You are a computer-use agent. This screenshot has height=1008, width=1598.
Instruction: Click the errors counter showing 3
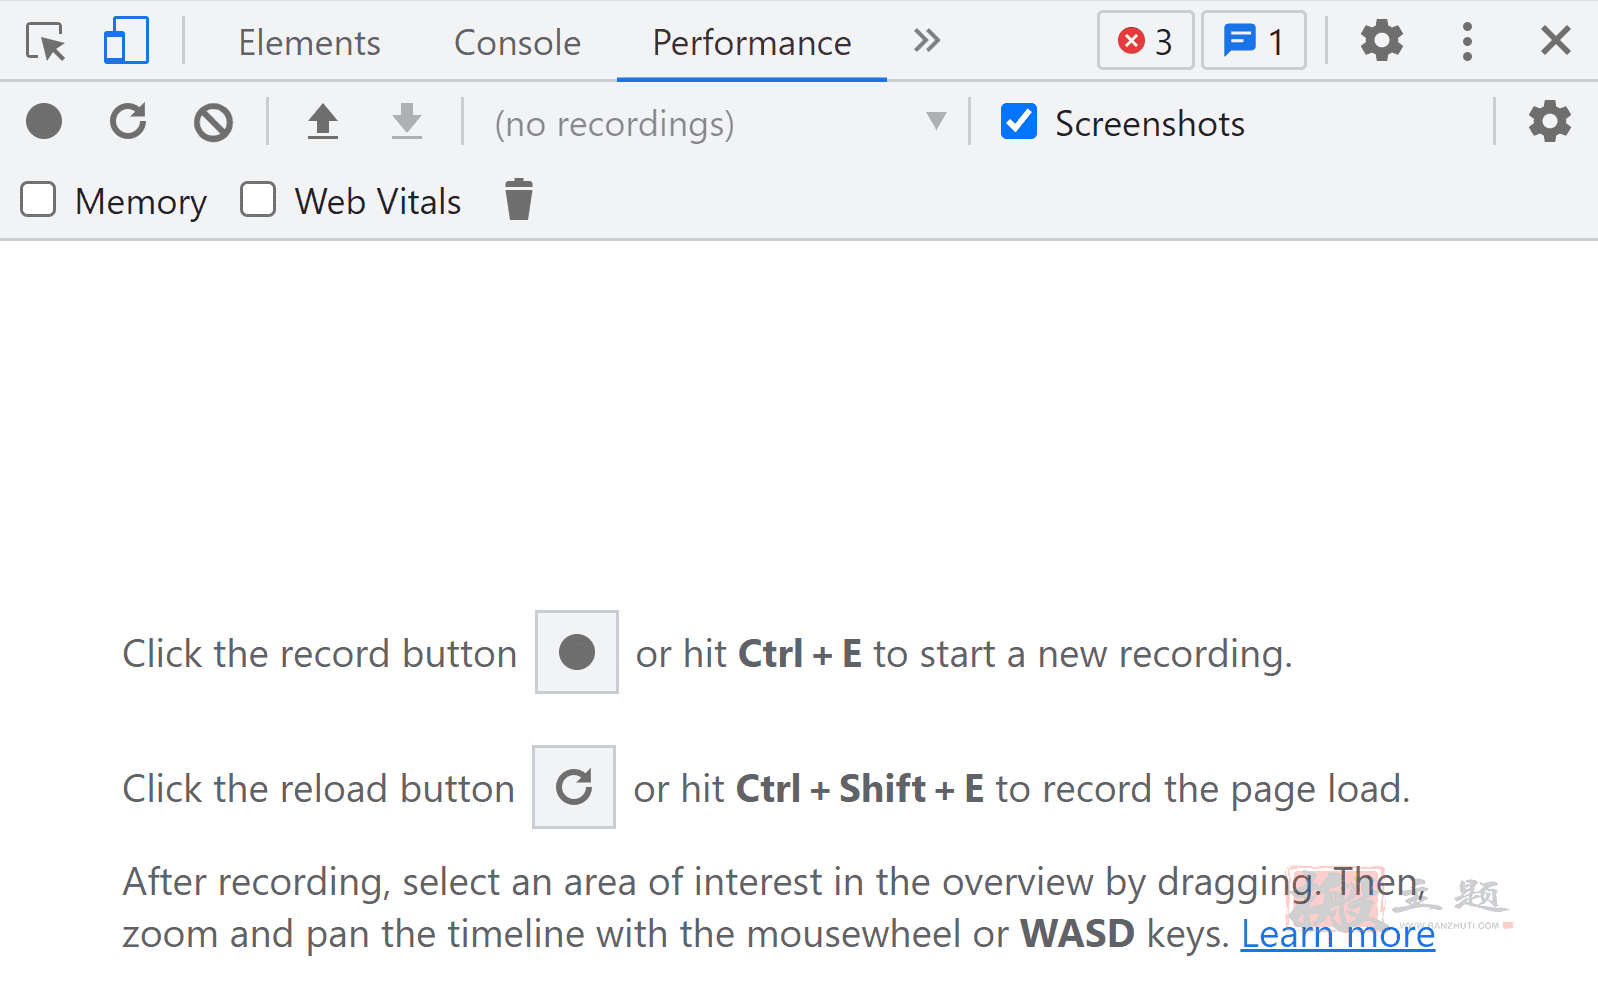click(x=1145, y=41)
